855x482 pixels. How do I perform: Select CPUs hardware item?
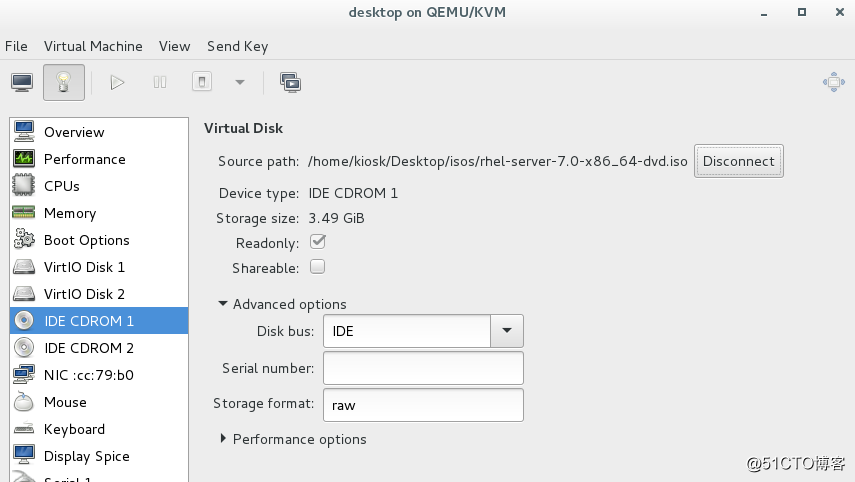tap(99, 186)
